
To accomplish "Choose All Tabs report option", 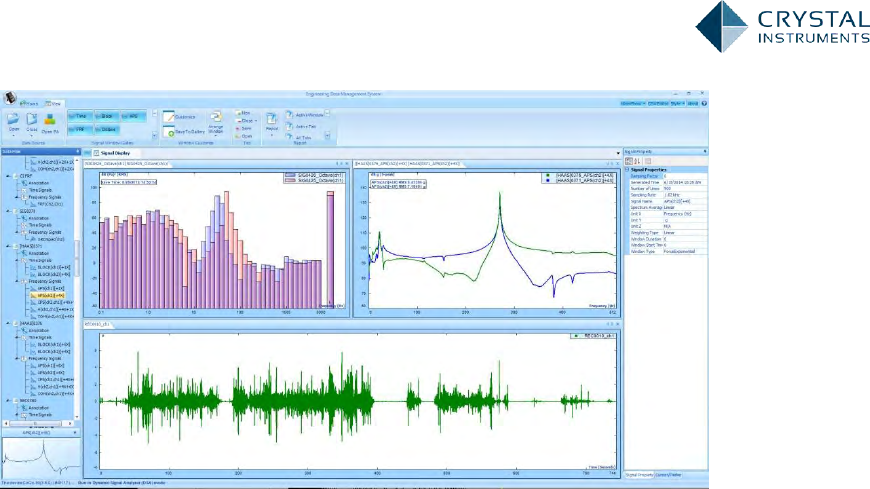I will (299, 137).
